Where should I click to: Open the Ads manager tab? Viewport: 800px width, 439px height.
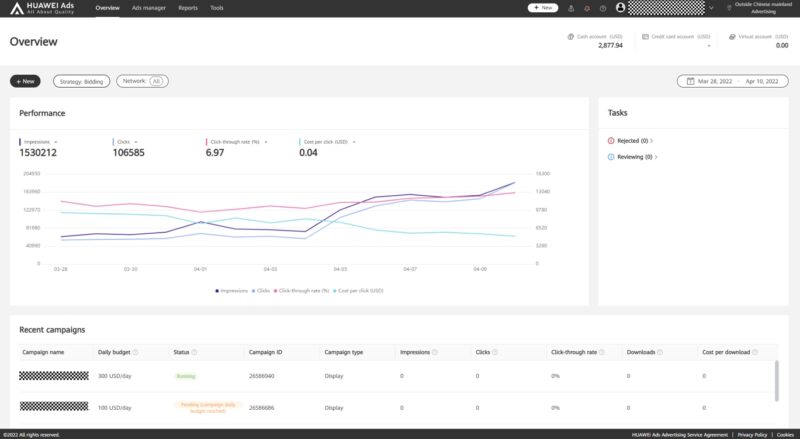tap(149, 7)
